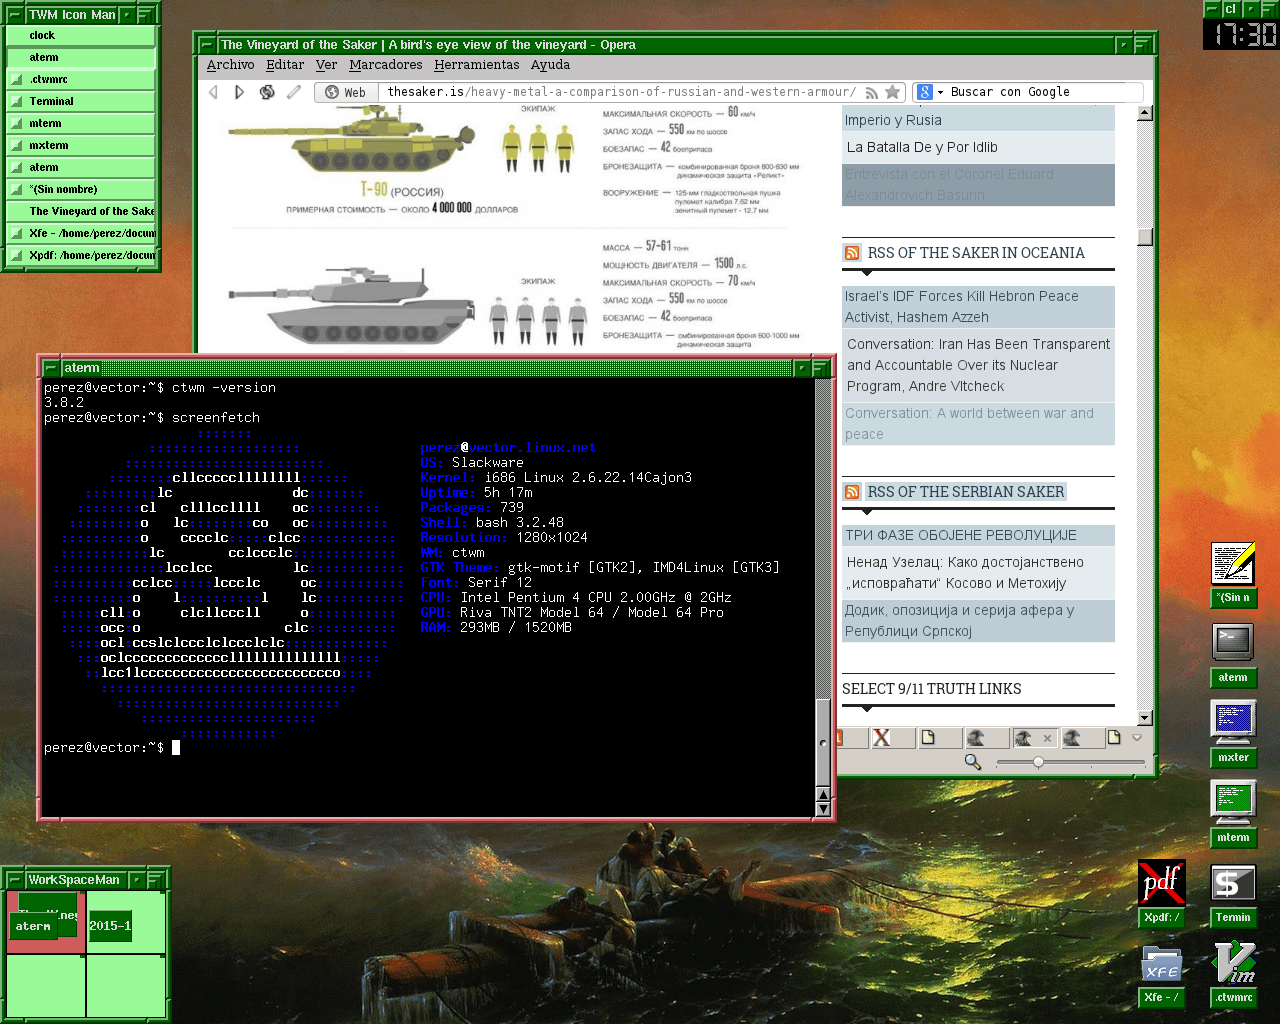Open the Xpdf desktop icon

pos(1161,894)
